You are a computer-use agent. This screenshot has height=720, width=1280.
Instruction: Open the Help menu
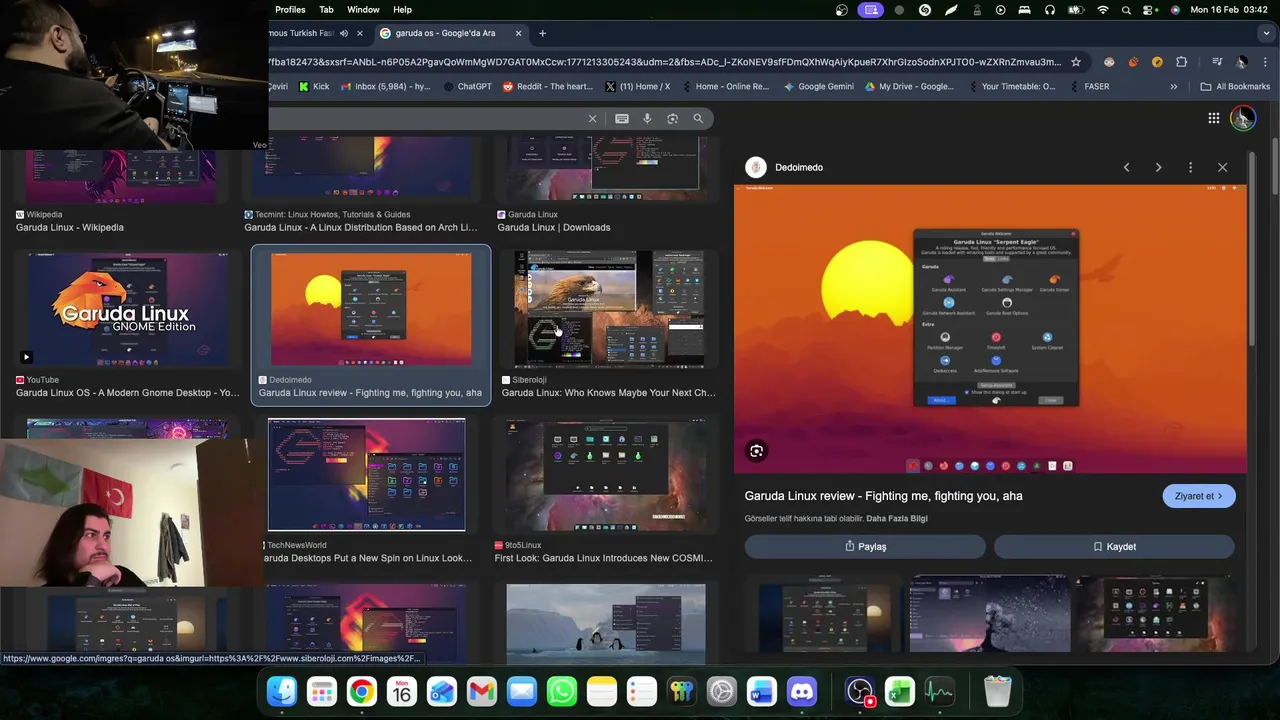(402, 10)
